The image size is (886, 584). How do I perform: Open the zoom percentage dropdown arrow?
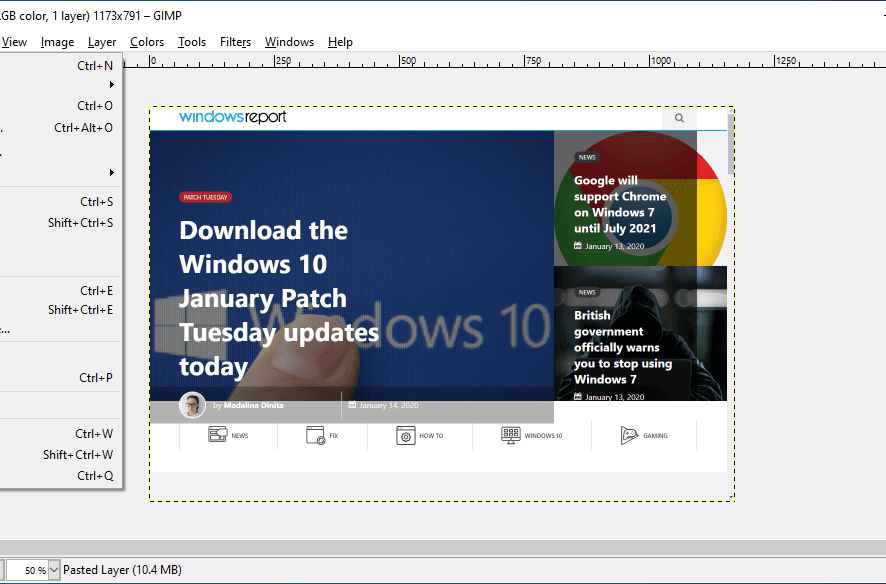tap(54, 570)
